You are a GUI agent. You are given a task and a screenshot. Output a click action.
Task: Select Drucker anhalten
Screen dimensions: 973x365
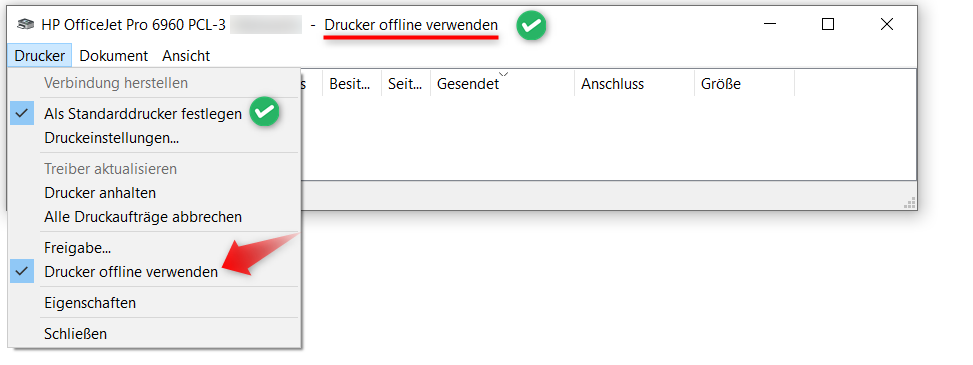154,193
